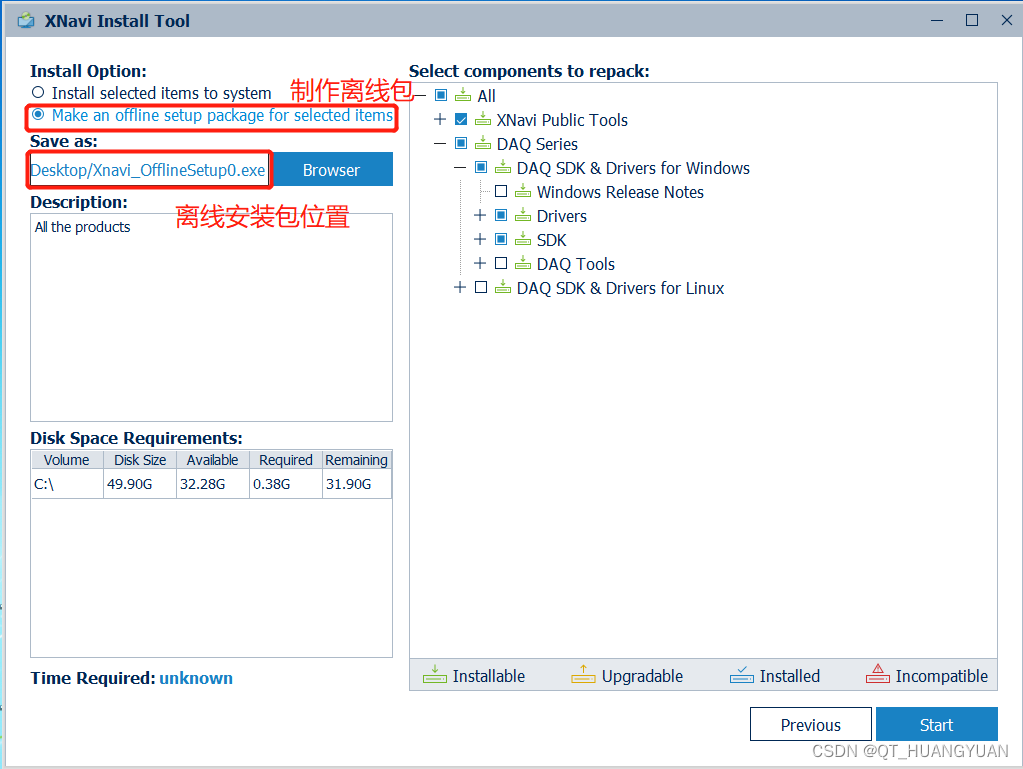Minimize the XNavi Install Tool window
This screenshot has height=769, width=1023.
click(937, 20)
